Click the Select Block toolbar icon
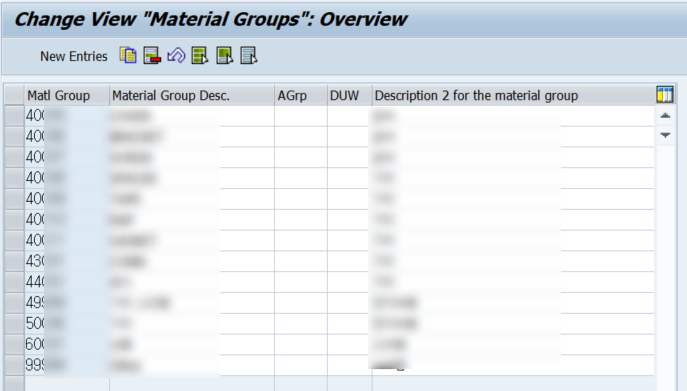 [x=224, y=56]
